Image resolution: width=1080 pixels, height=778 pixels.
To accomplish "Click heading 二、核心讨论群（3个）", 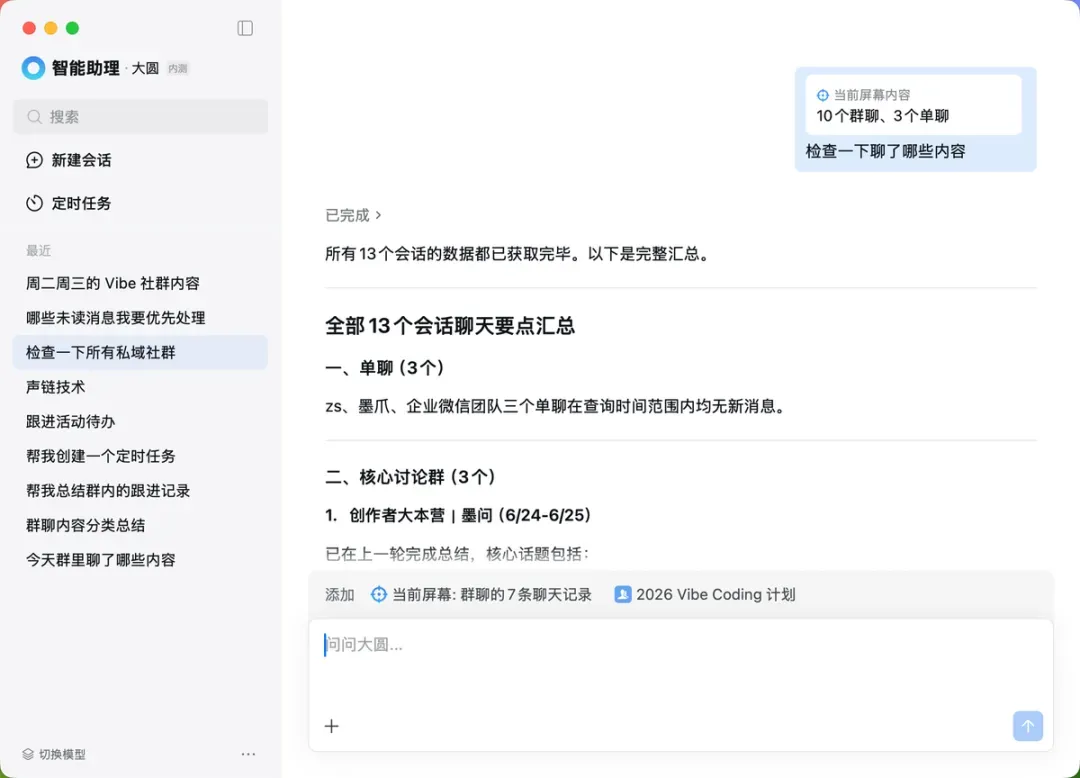I will click(411, 476).
